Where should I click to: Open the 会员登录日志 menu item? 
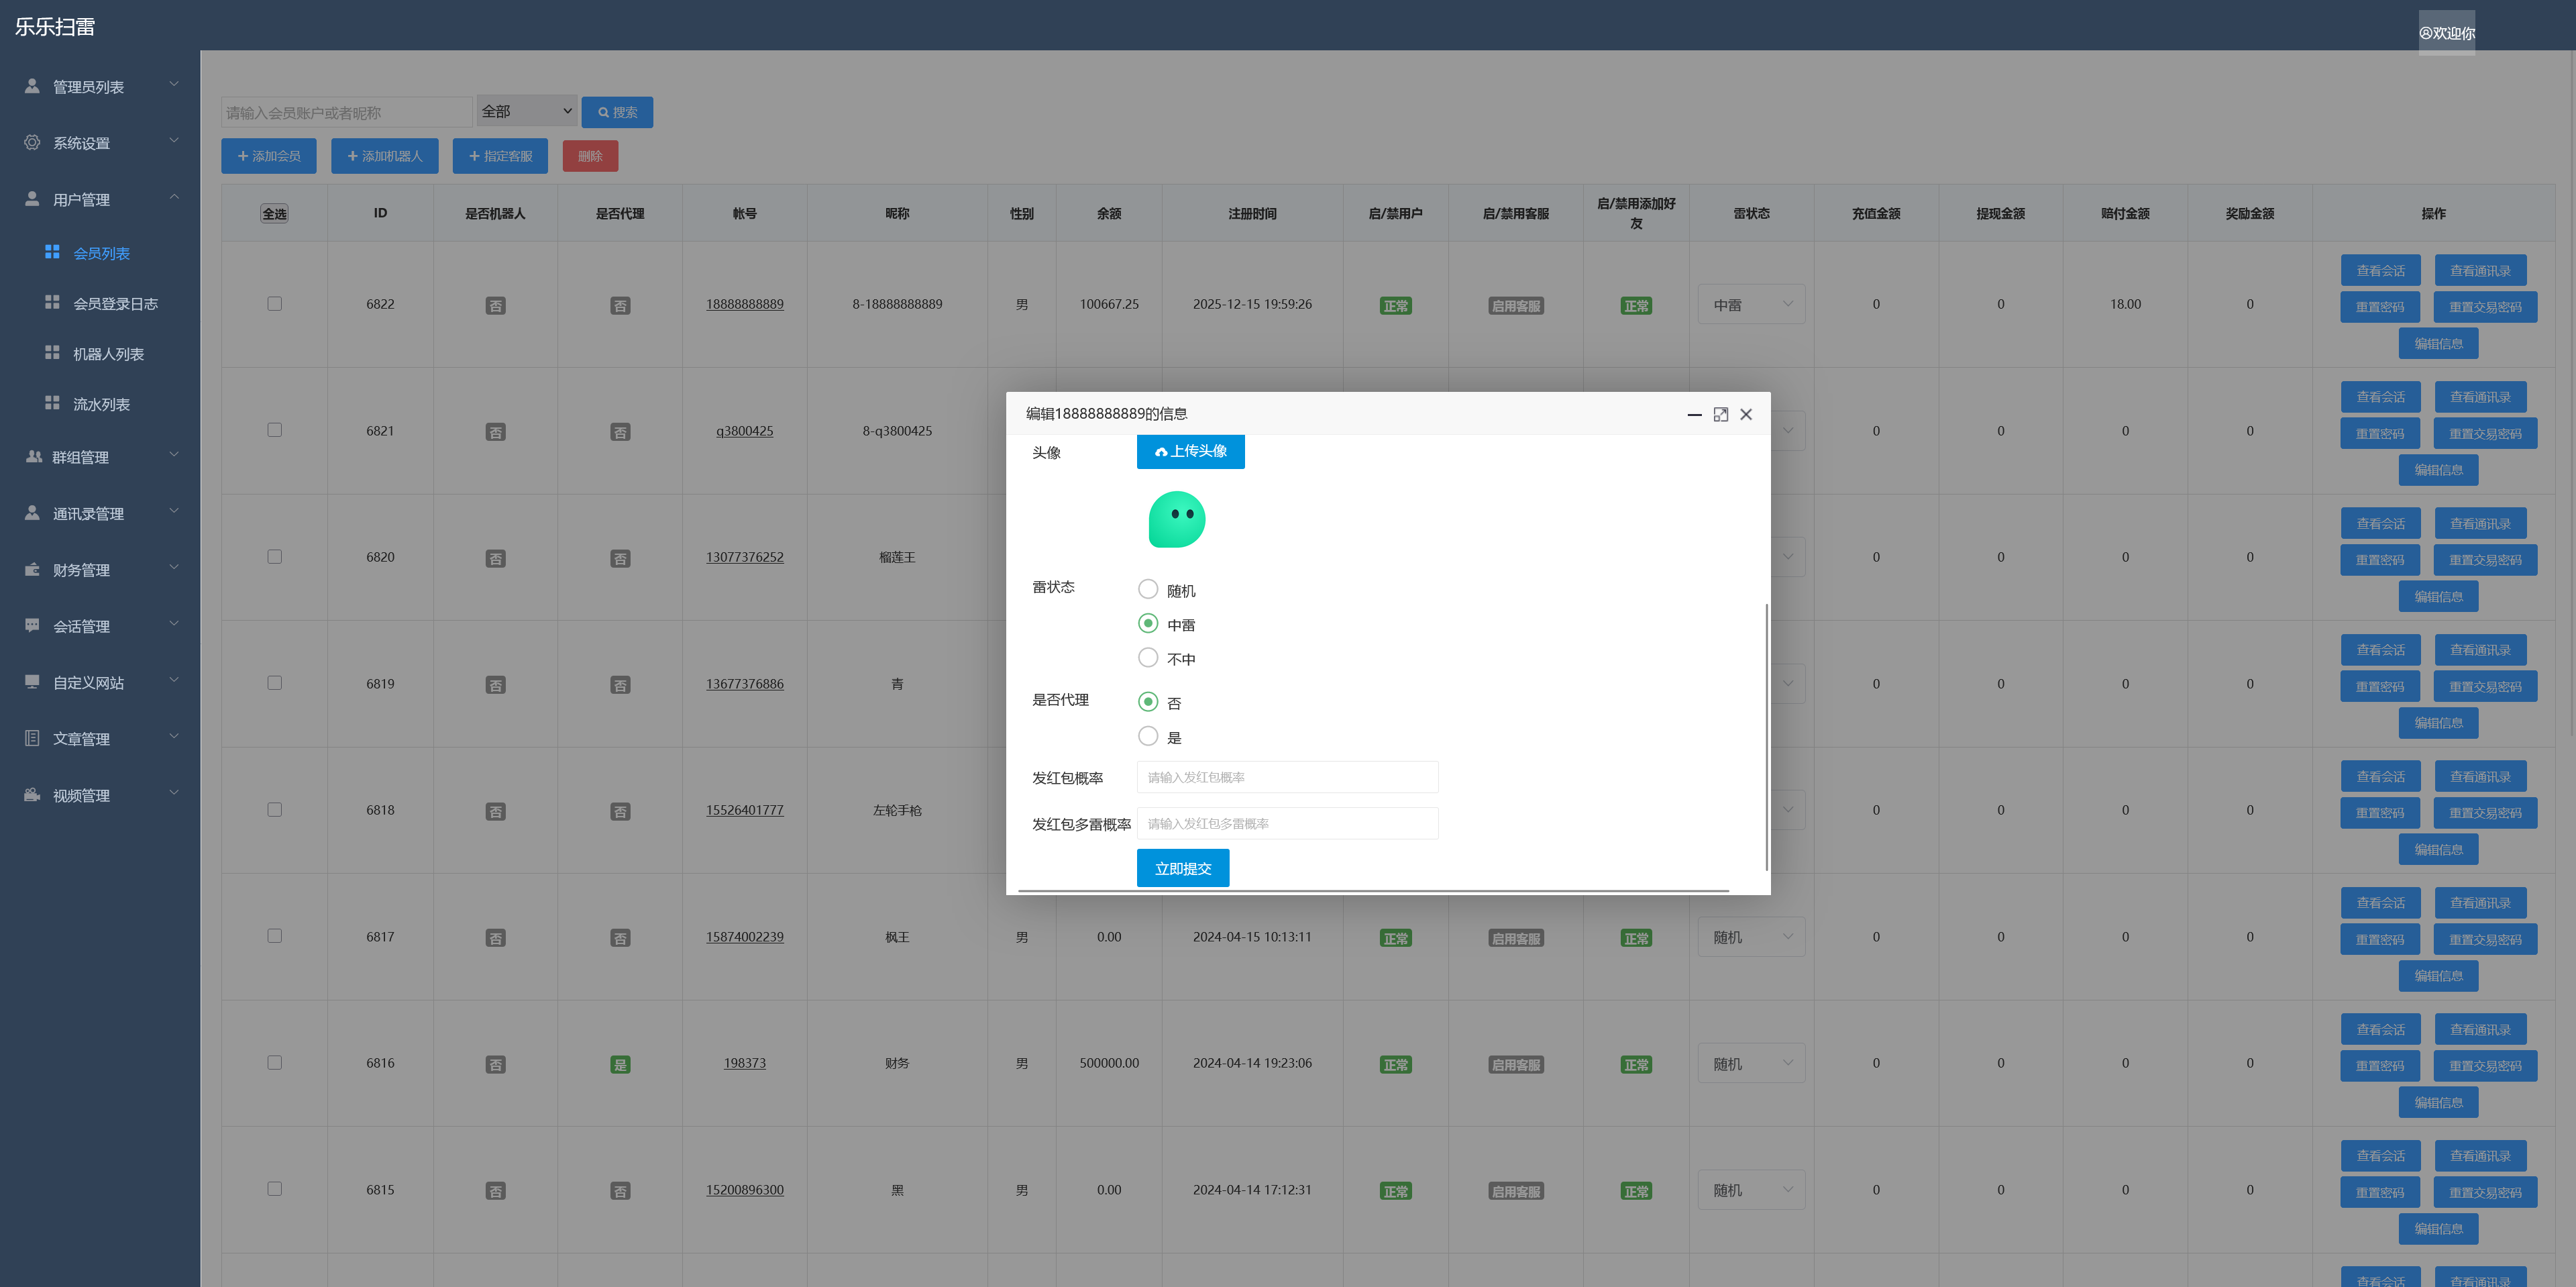coord(115,303)
